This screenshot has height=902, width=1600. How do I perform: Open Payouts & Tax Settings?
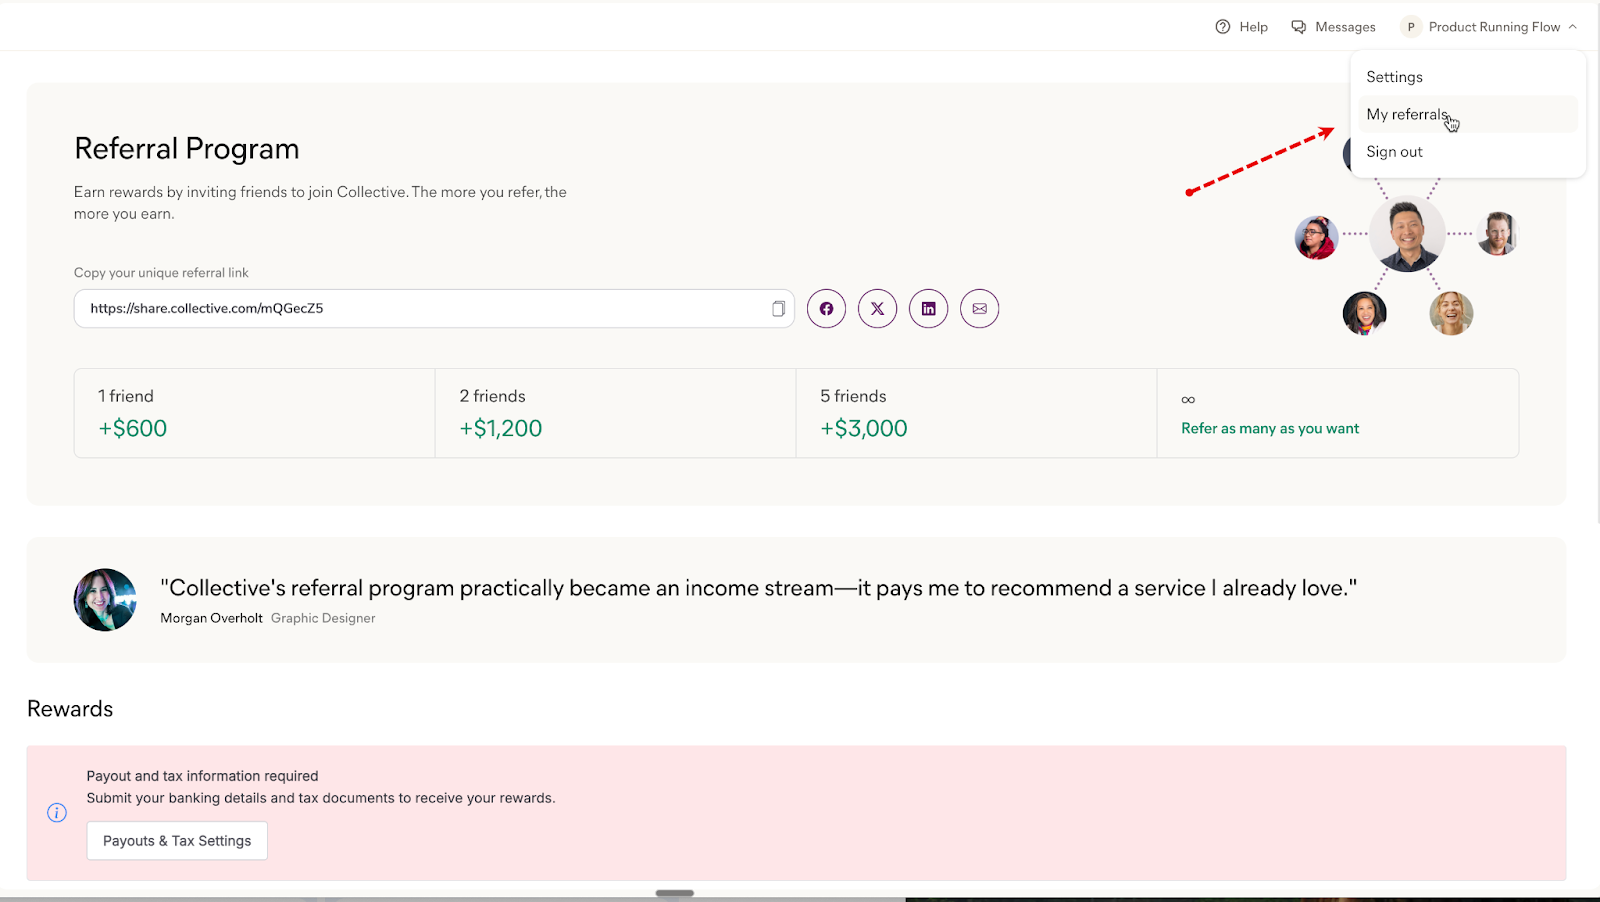(176, 840)
